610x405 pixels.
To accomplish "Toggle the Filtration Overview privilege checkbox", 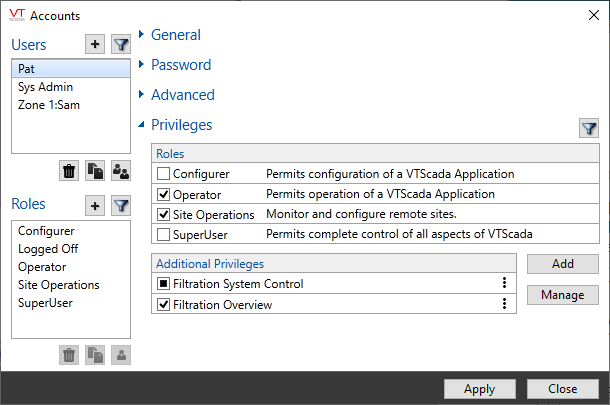I will click(163, 305).
